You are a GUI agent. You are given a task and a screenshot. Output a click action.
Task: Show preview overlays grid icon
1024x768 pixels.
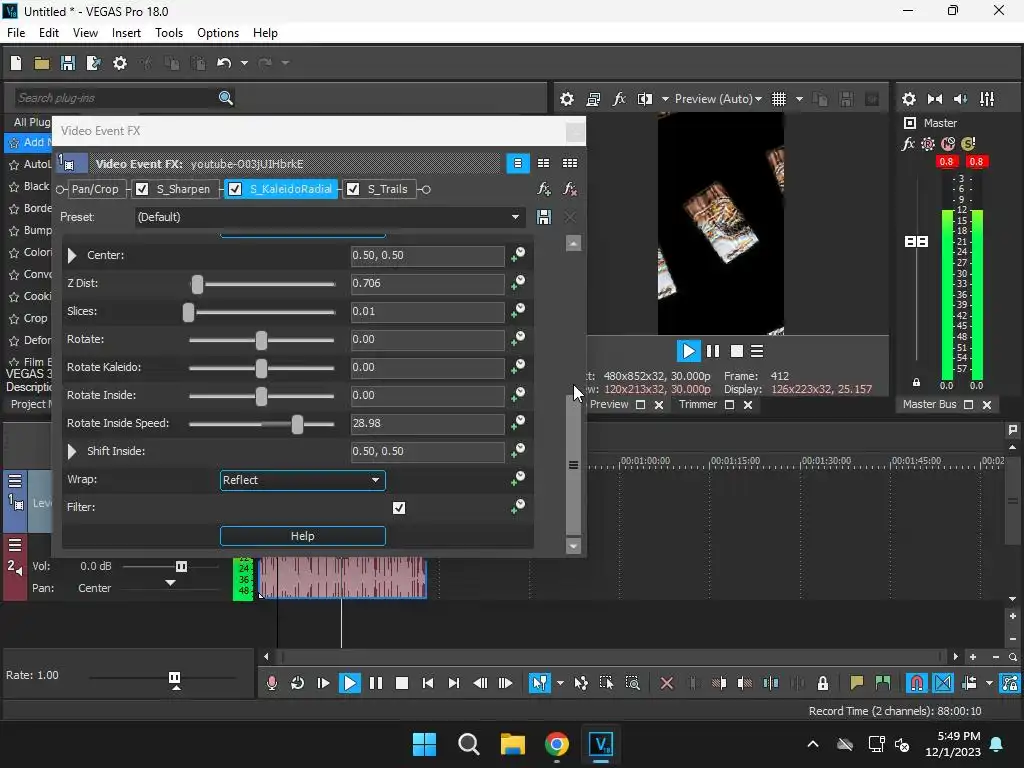click(x=779, y=99)
